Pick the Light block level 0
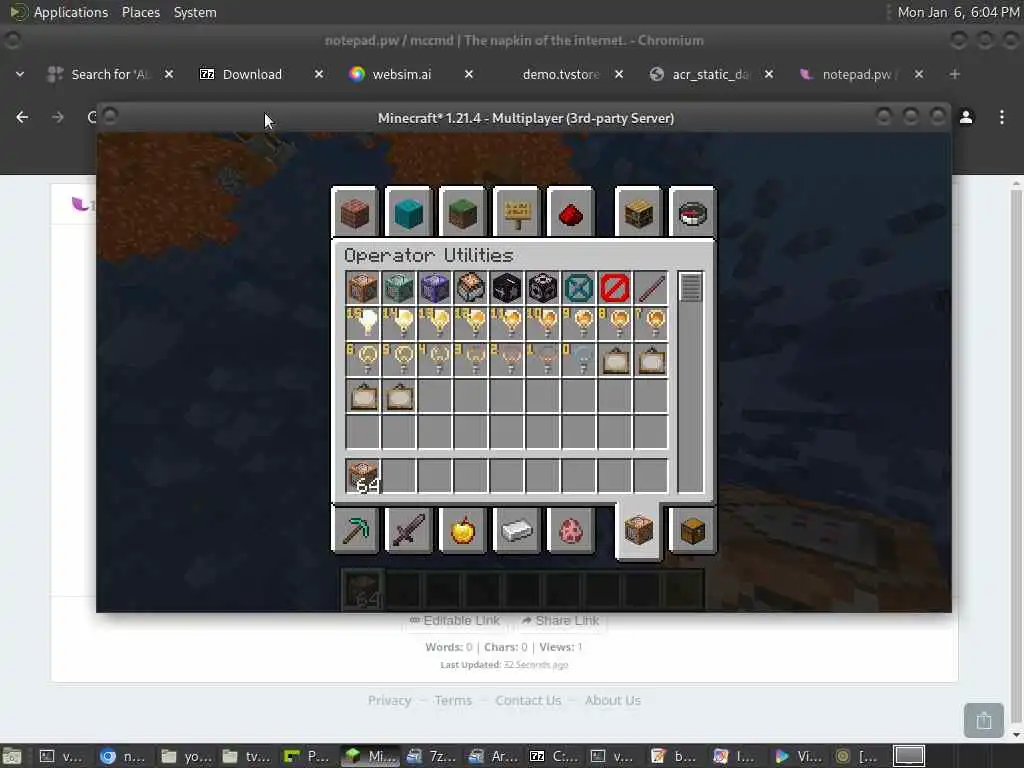1024x768 pixels. tap(578, 360)
